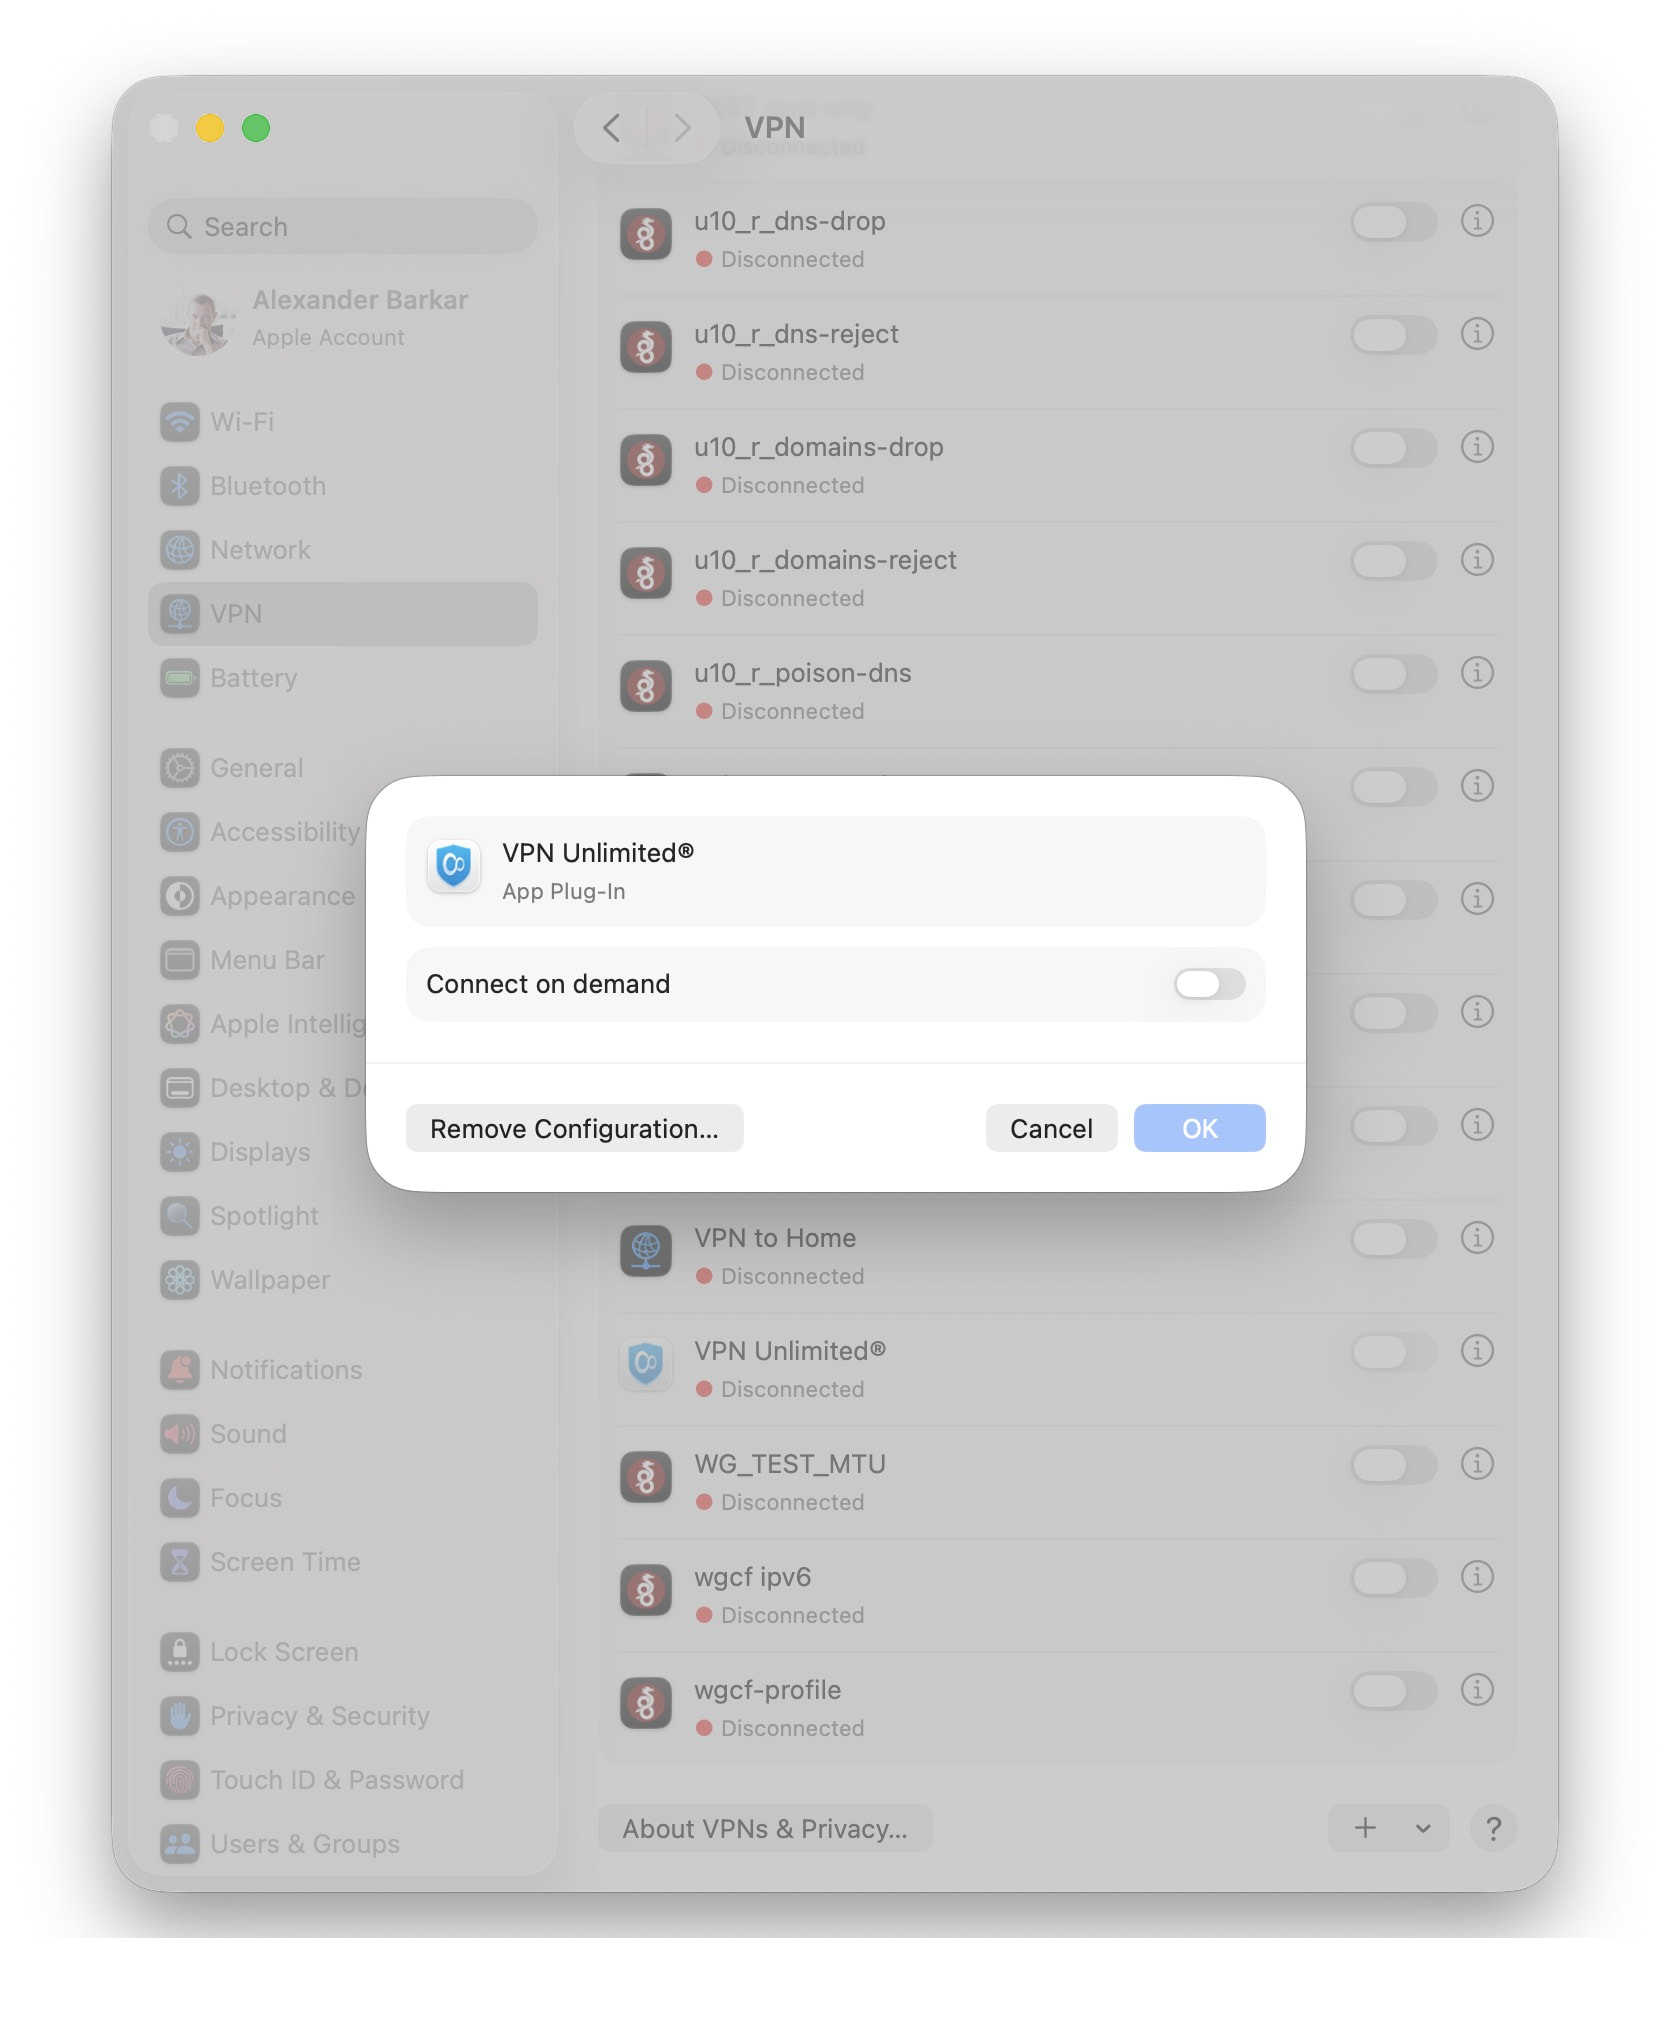Image resolution: width=1670 pixels, height=2040 pixels.
Task: Open info for u10_r_poison-dns entry
Action: pos(1477,673)
